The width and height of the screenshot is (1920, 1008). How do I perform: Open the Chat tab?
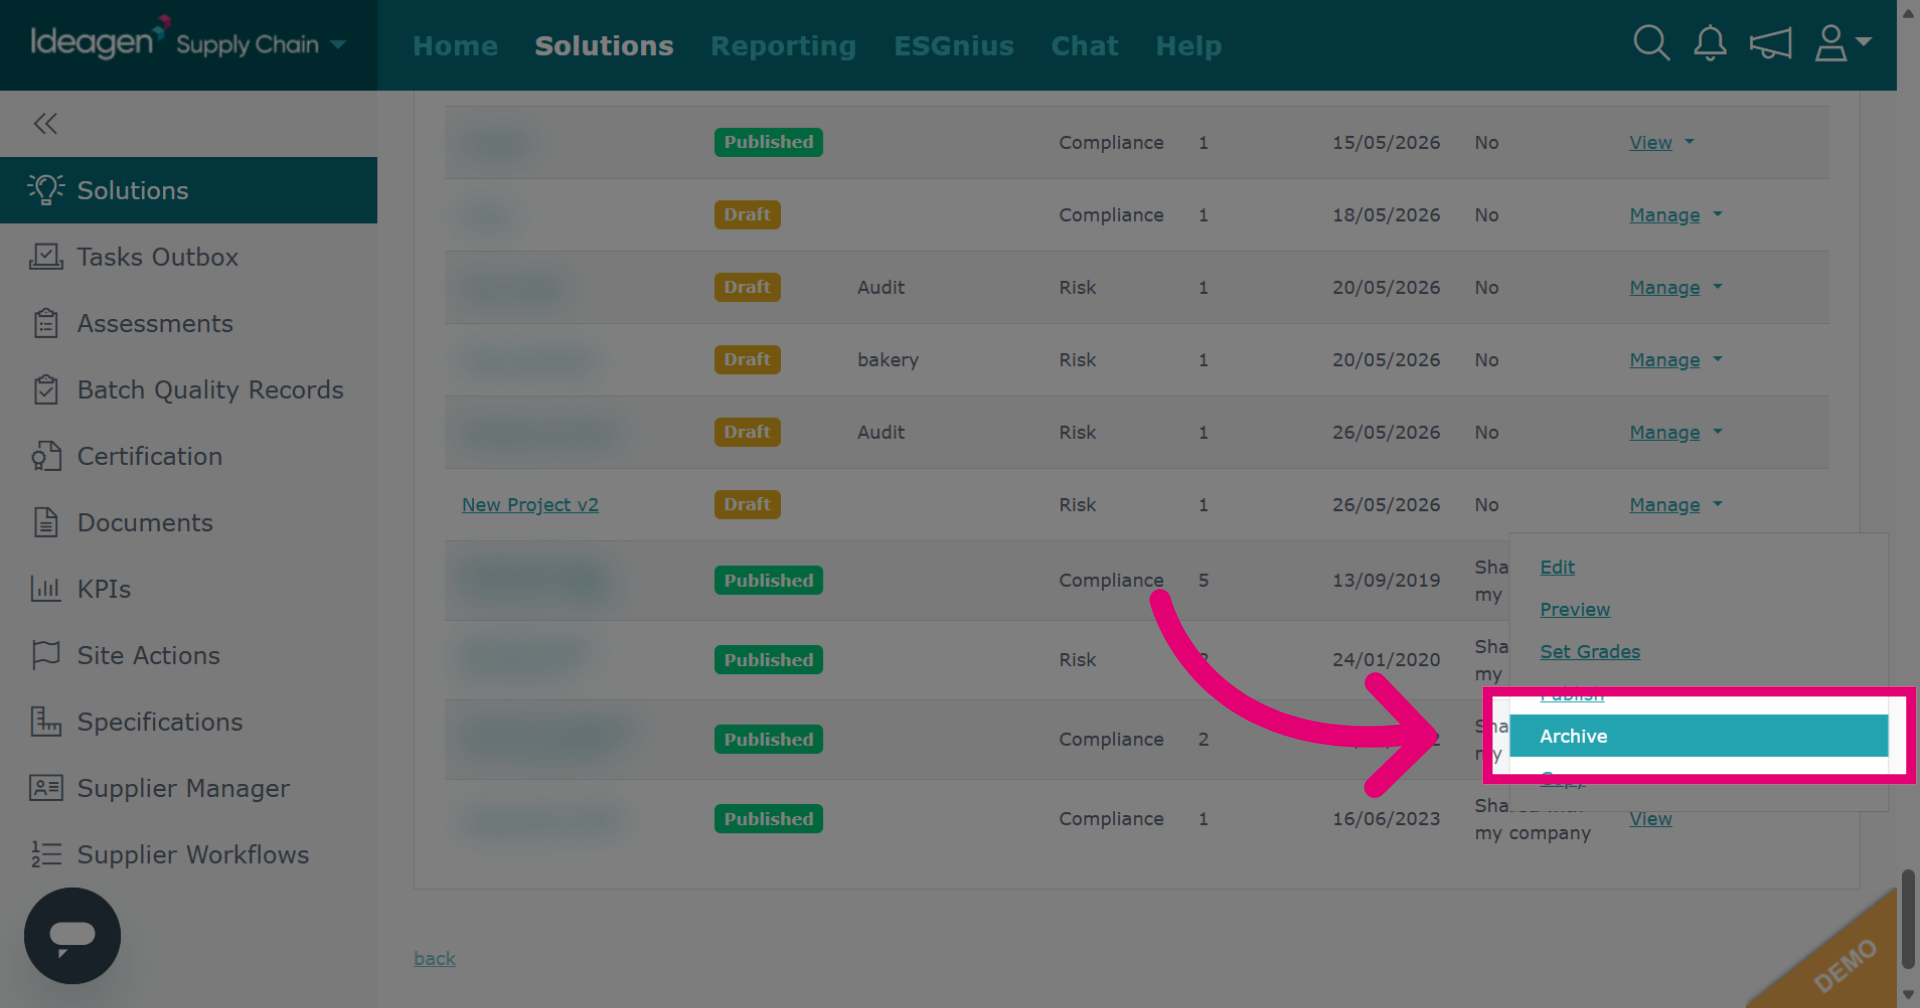(1084, 46)
